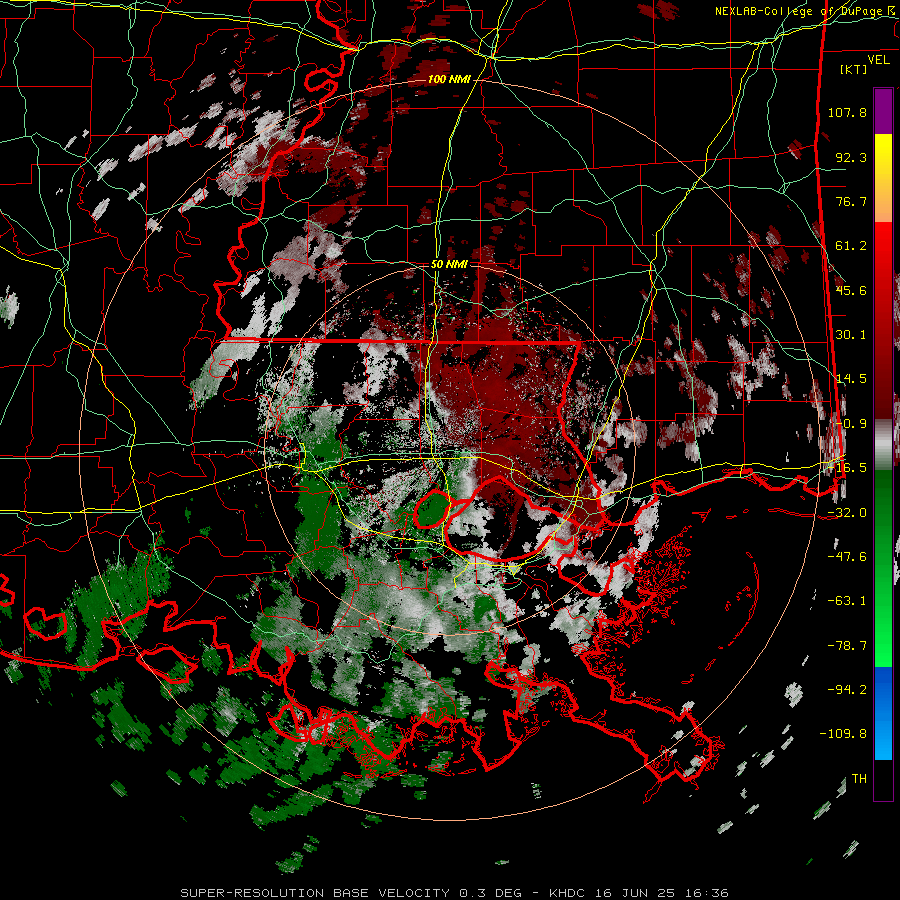This screenshot has width=900, height=900.
Task: Select the 14.5 velocity scale value
Action: point(851,379)
